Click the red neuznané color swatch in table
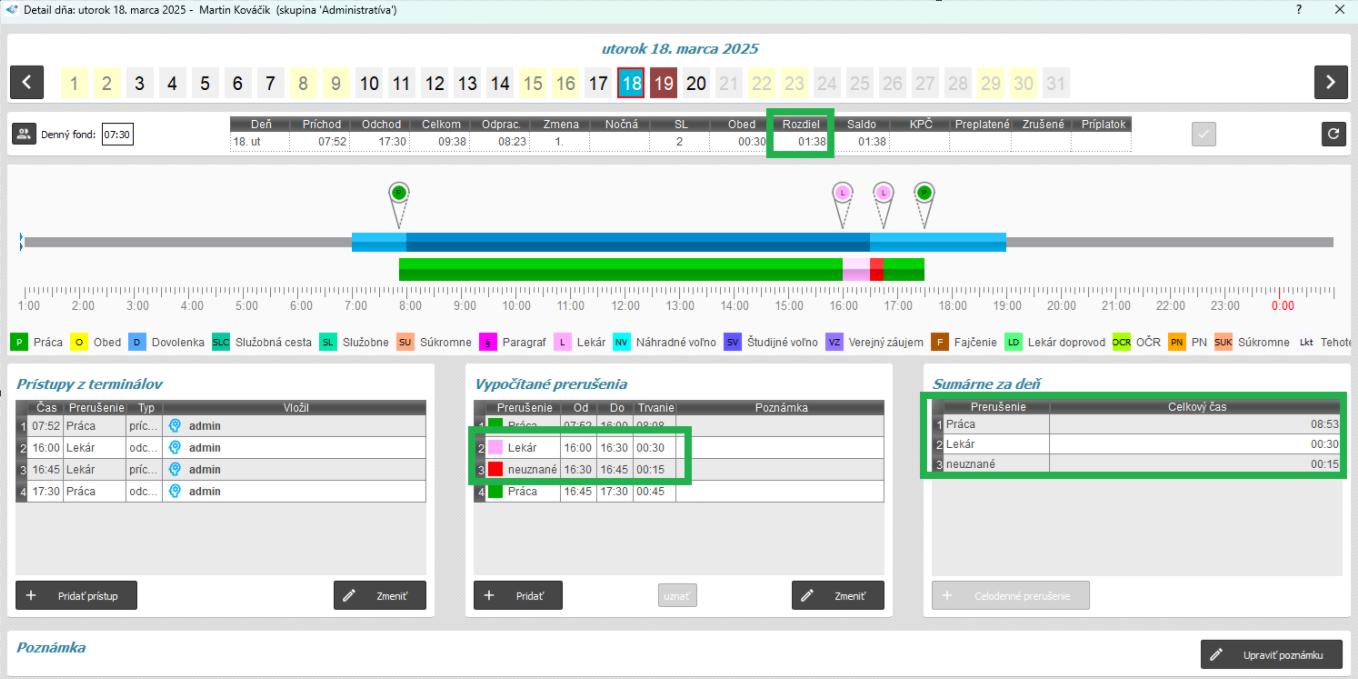This screenshot has width=1358, height=679. (495, 469)
